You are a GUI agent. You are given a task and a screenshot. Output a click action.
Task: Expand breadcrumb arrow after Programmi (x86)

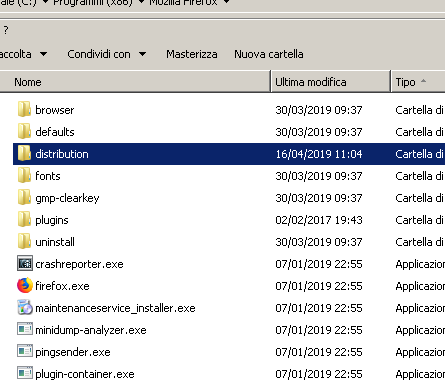[x=141, y=3]
